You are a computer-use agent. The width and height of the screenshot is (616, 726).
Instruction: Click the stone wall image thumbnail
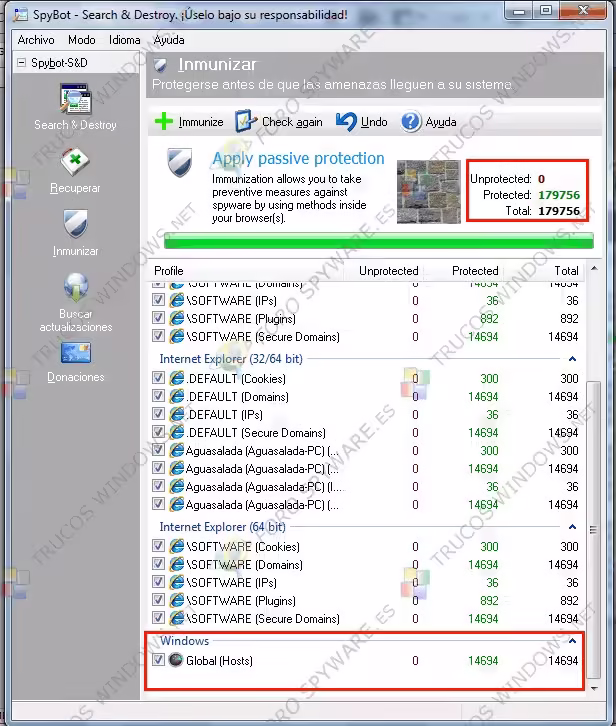click(428, 192)
